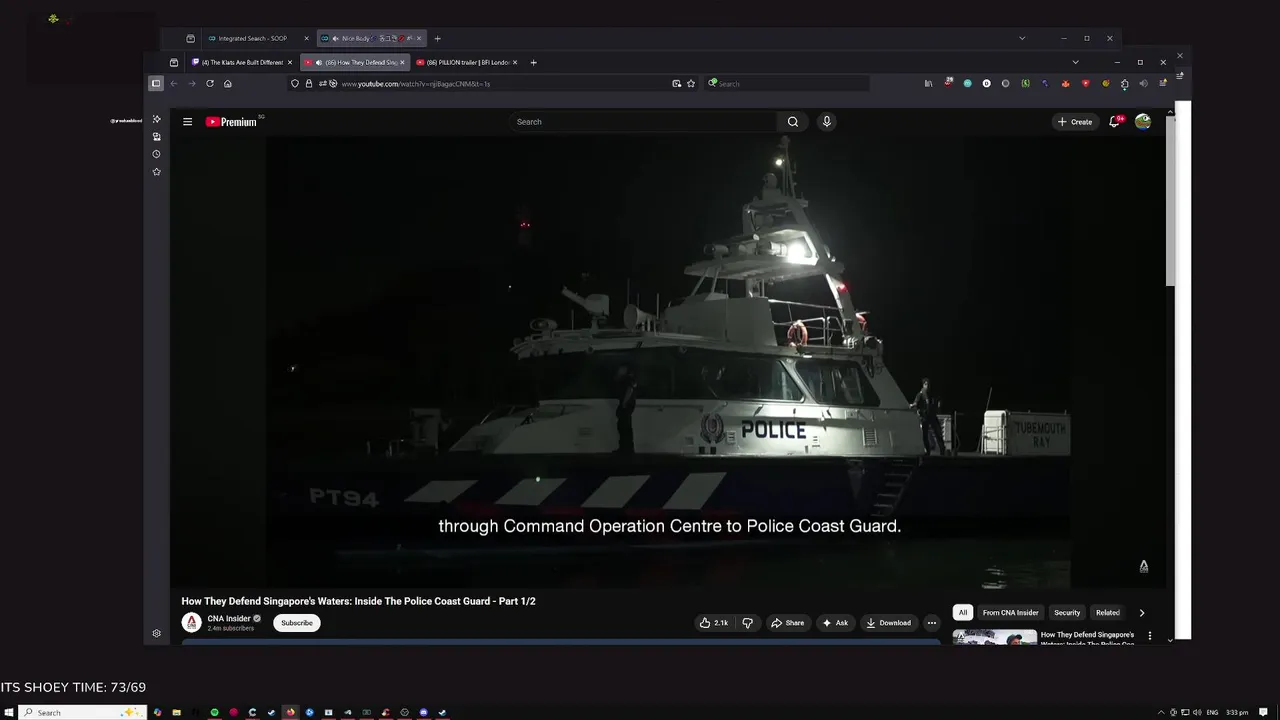
Task: Click the video player area
Action: 669,362
